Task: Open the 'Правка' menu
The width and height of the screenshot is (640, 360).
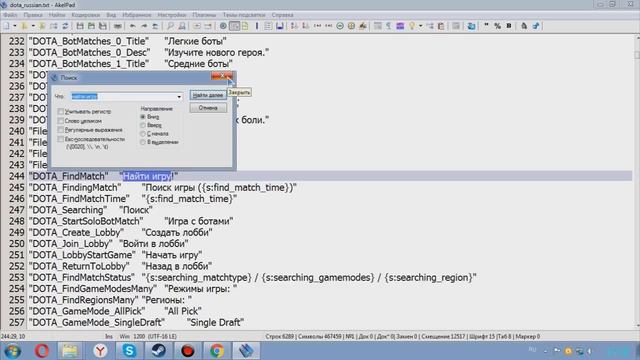Action: pyautogui.click(x=33, y=15)
